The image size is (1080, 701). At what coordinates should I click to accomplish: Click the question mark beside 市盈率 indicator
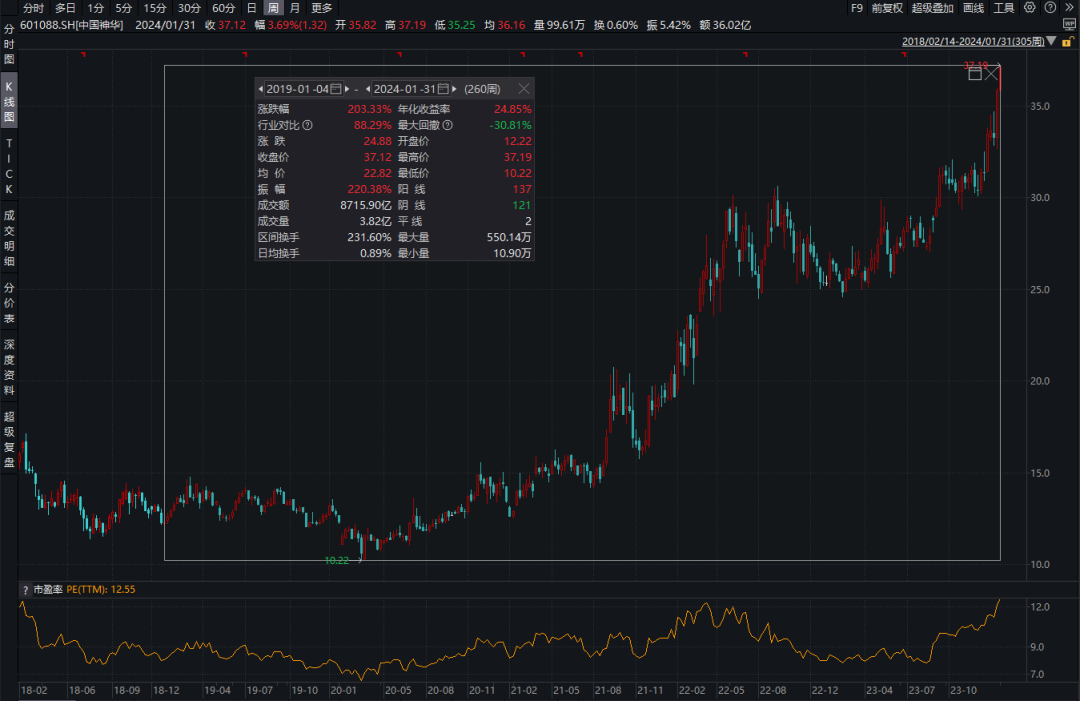pyautogui.click(x=25, y=590)
